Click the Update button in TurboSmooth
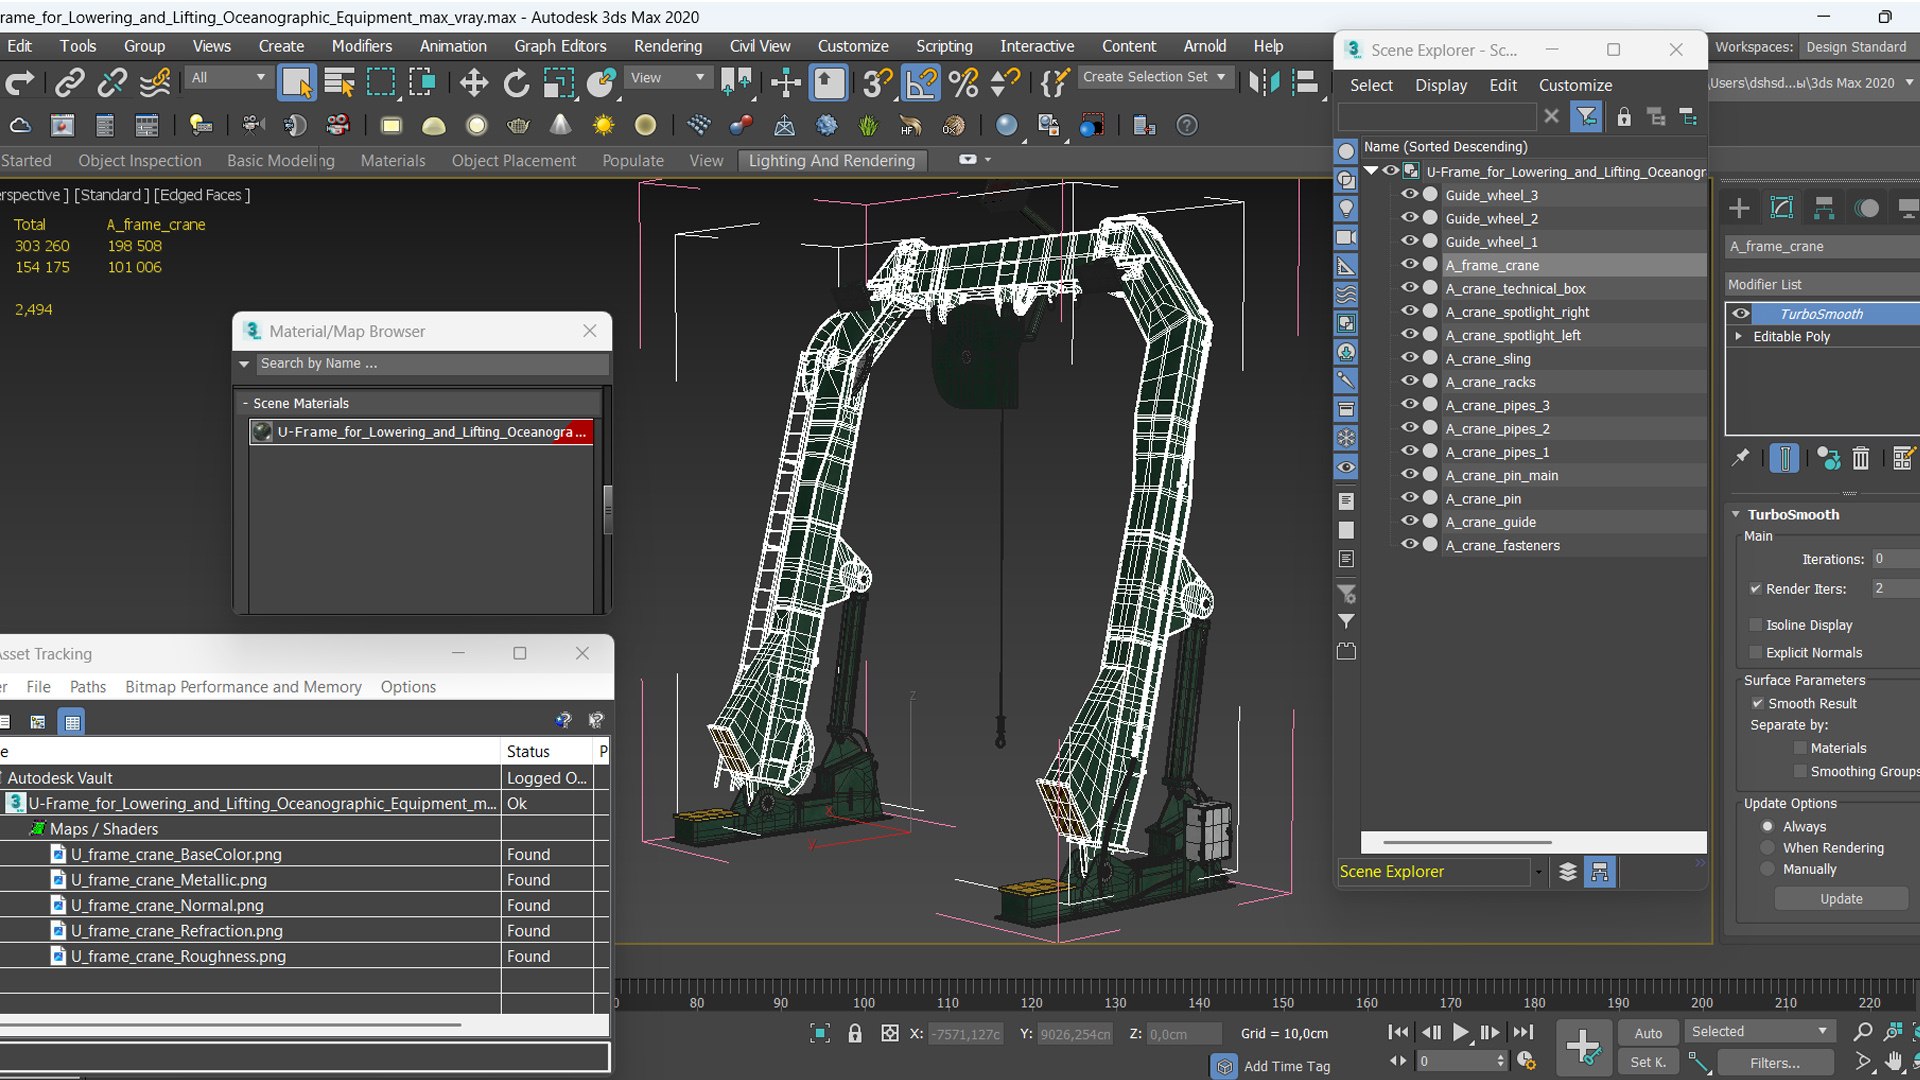The height and width of the screenshot is (1080, 1920). (x=1840, y=899)
